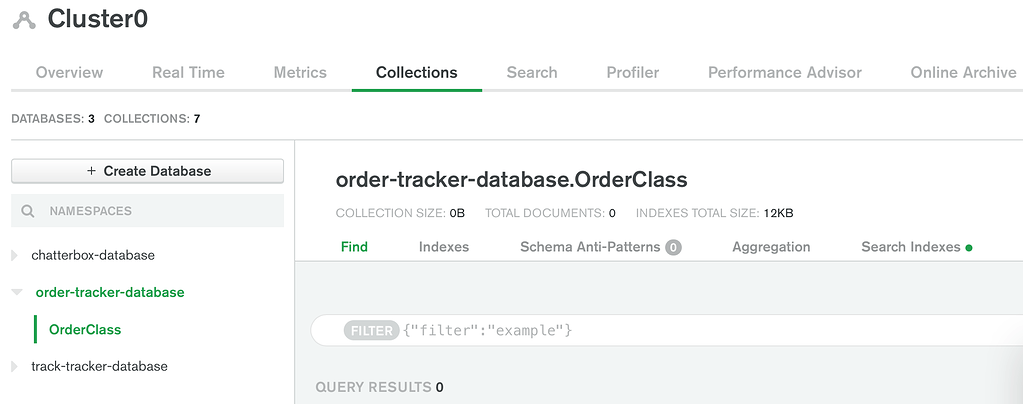
Task: Switch to the Online Archive tab
Action: [x=962, y=72]
